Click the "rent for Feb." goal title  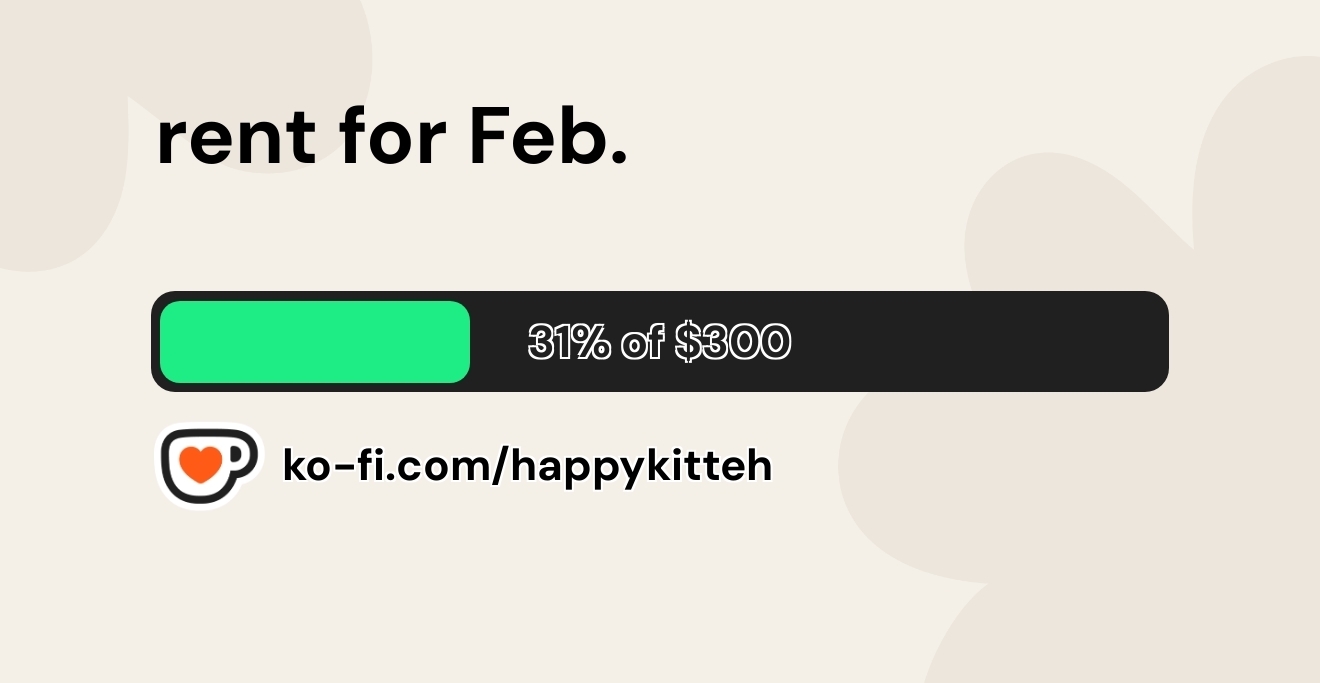(392, 137)
